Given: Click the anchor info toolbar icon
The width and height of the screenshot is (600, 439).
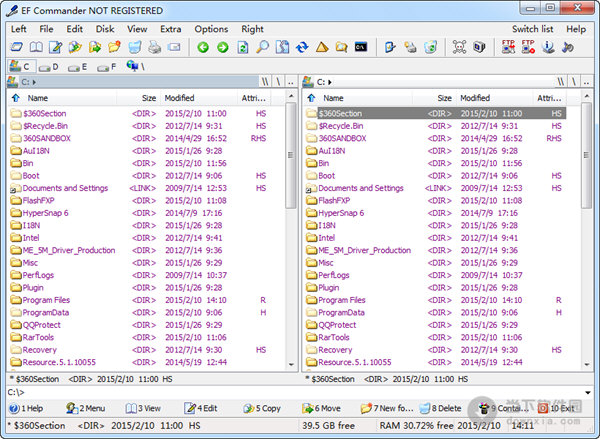Looking at the screenshot, I should coord(548,47).
